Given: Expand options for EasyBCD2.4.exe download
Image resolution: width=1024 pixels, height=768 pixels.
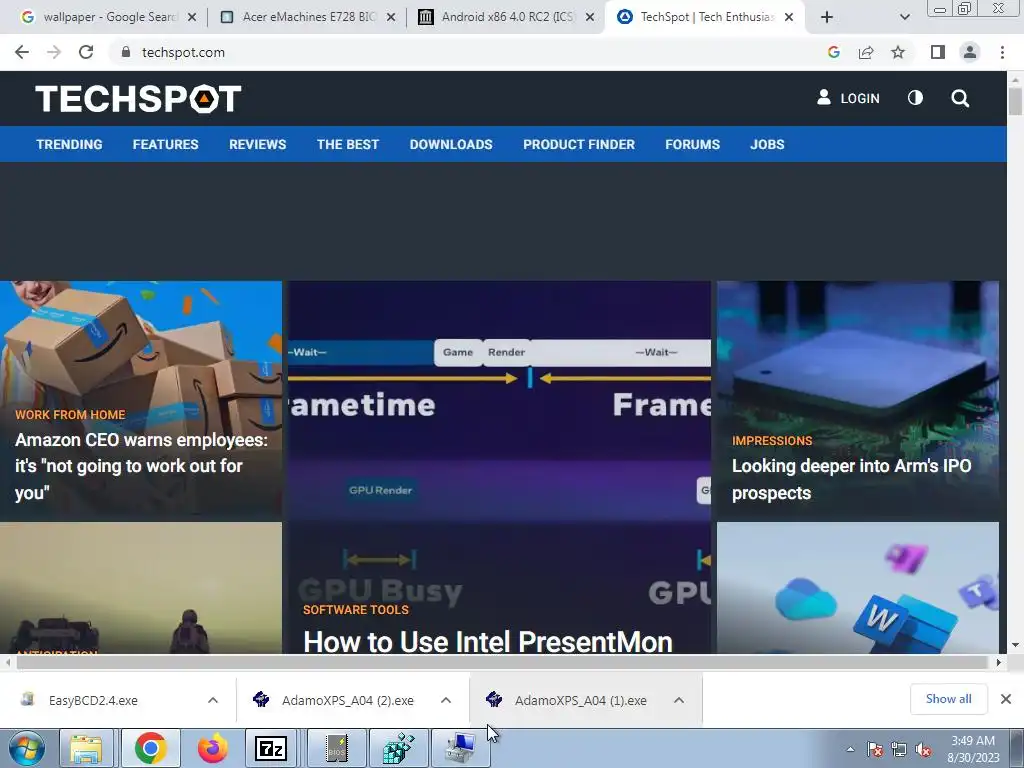Looking at the screenshot, I should click(x=213, y=700).
